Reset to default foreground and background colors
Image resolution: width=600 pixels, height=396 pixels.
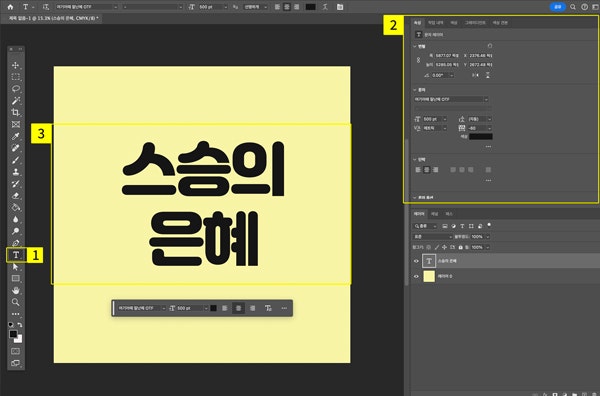tap(11, 325)
